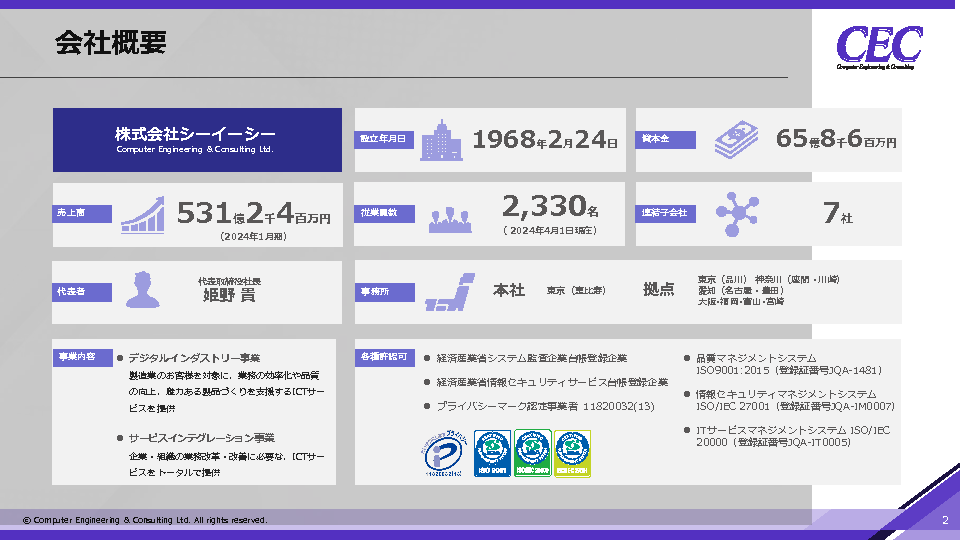
Task: Click the rising sales bar chart icon
Action: (x=143, y=214)
